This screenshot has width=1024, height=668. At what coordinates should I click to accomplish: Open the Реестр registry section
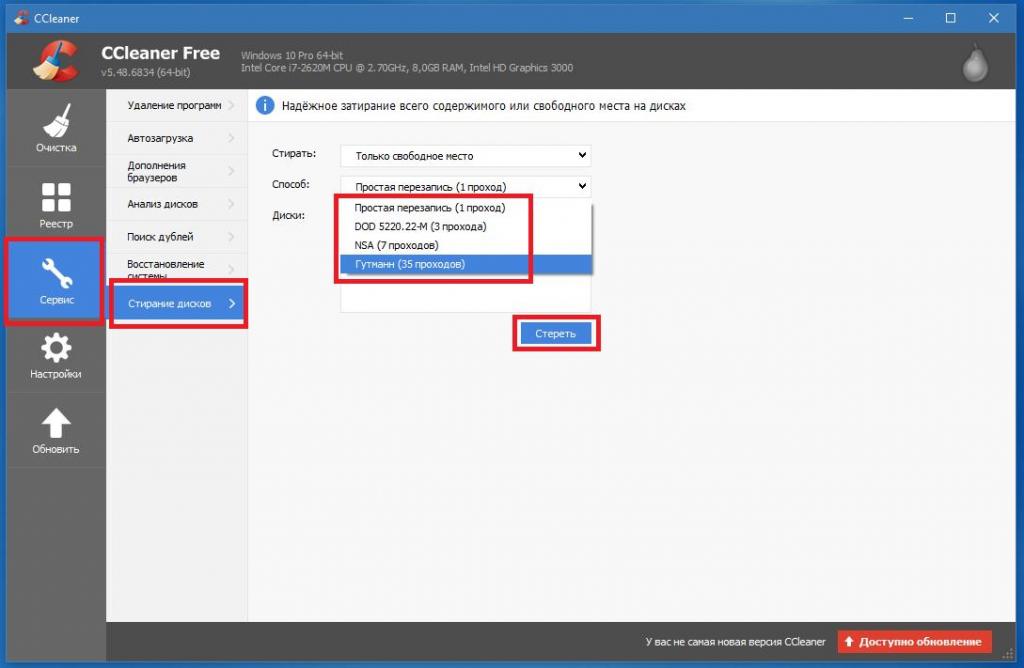pyautogui.click(x=56, y=204)
